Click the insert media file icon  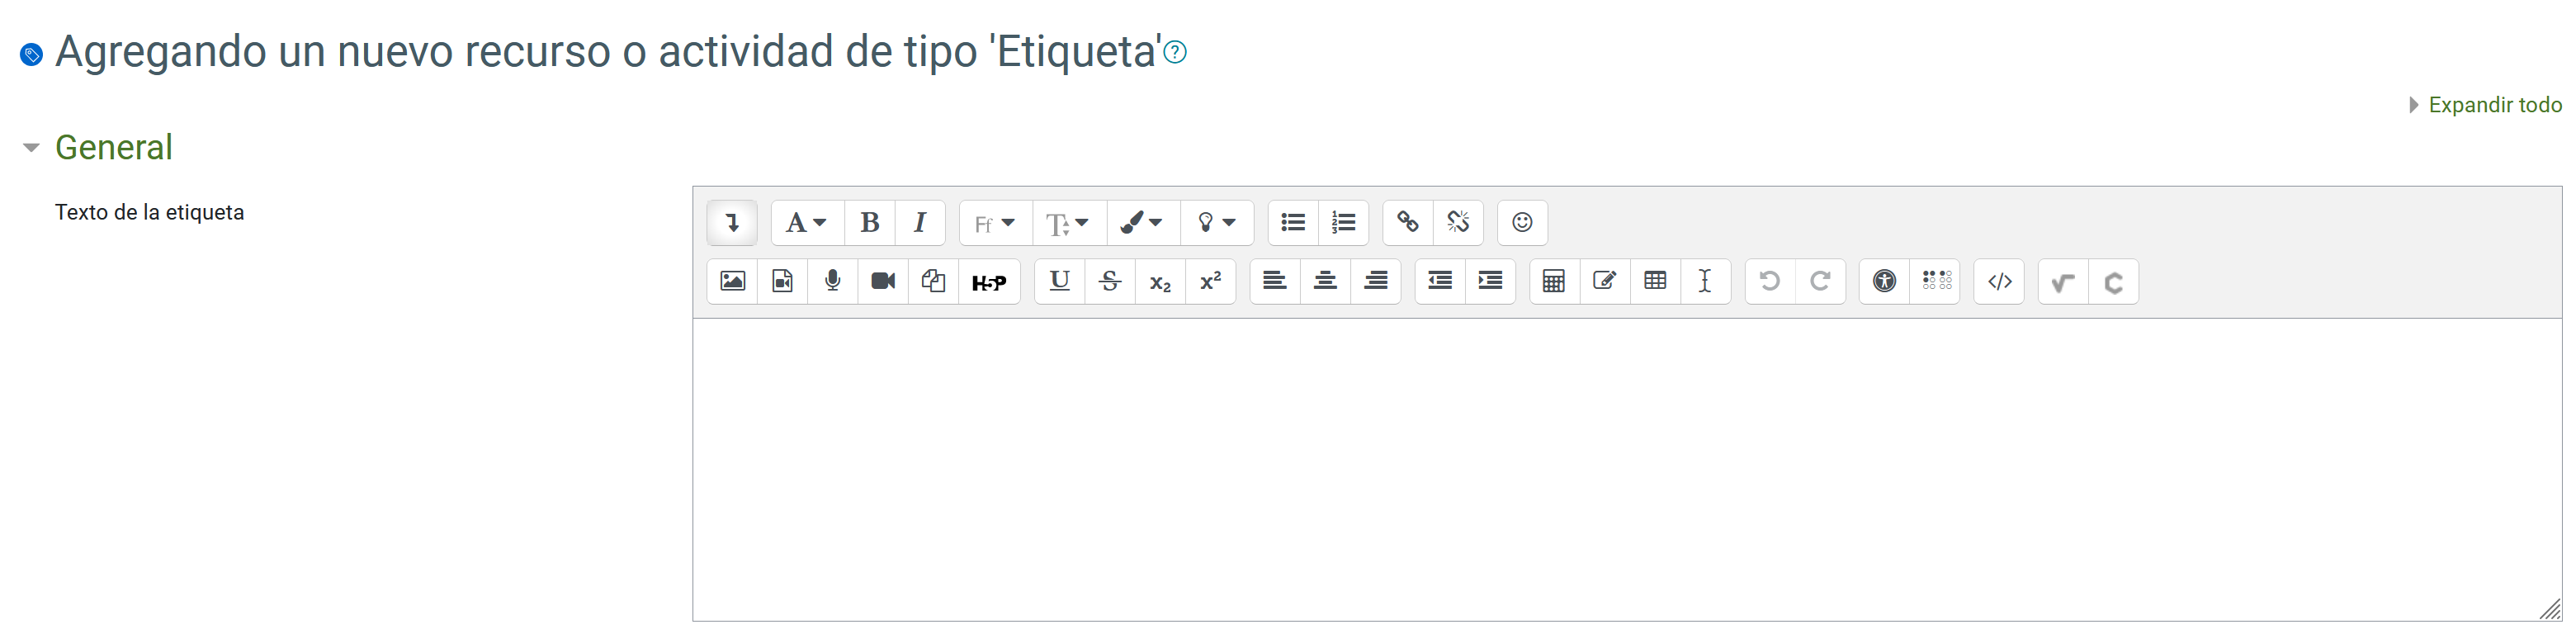point(782,281)
